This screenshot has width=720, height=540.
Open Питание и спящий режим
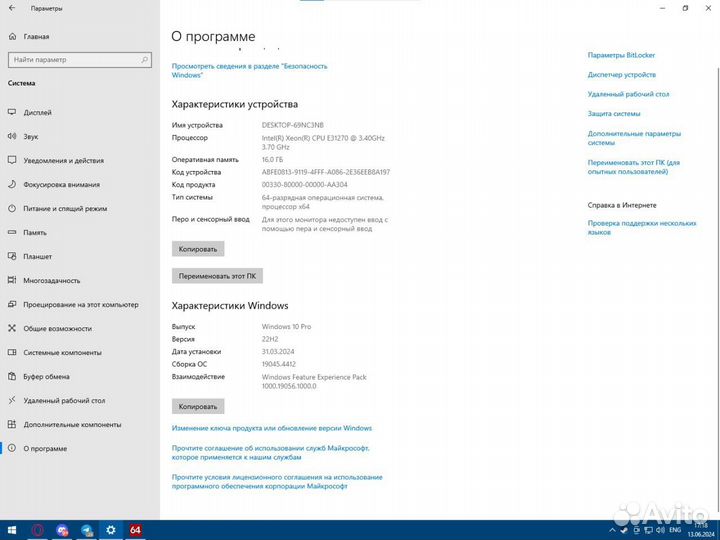point(64,208)
